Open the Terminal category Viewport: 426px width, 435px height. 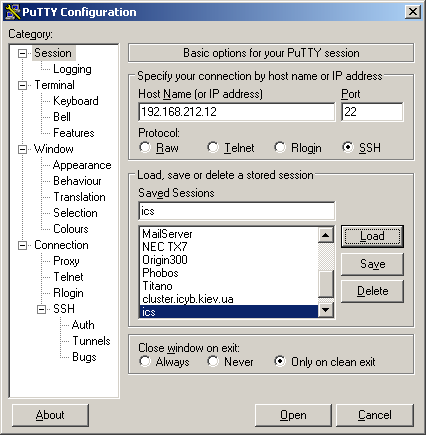[x=54, y=85]
